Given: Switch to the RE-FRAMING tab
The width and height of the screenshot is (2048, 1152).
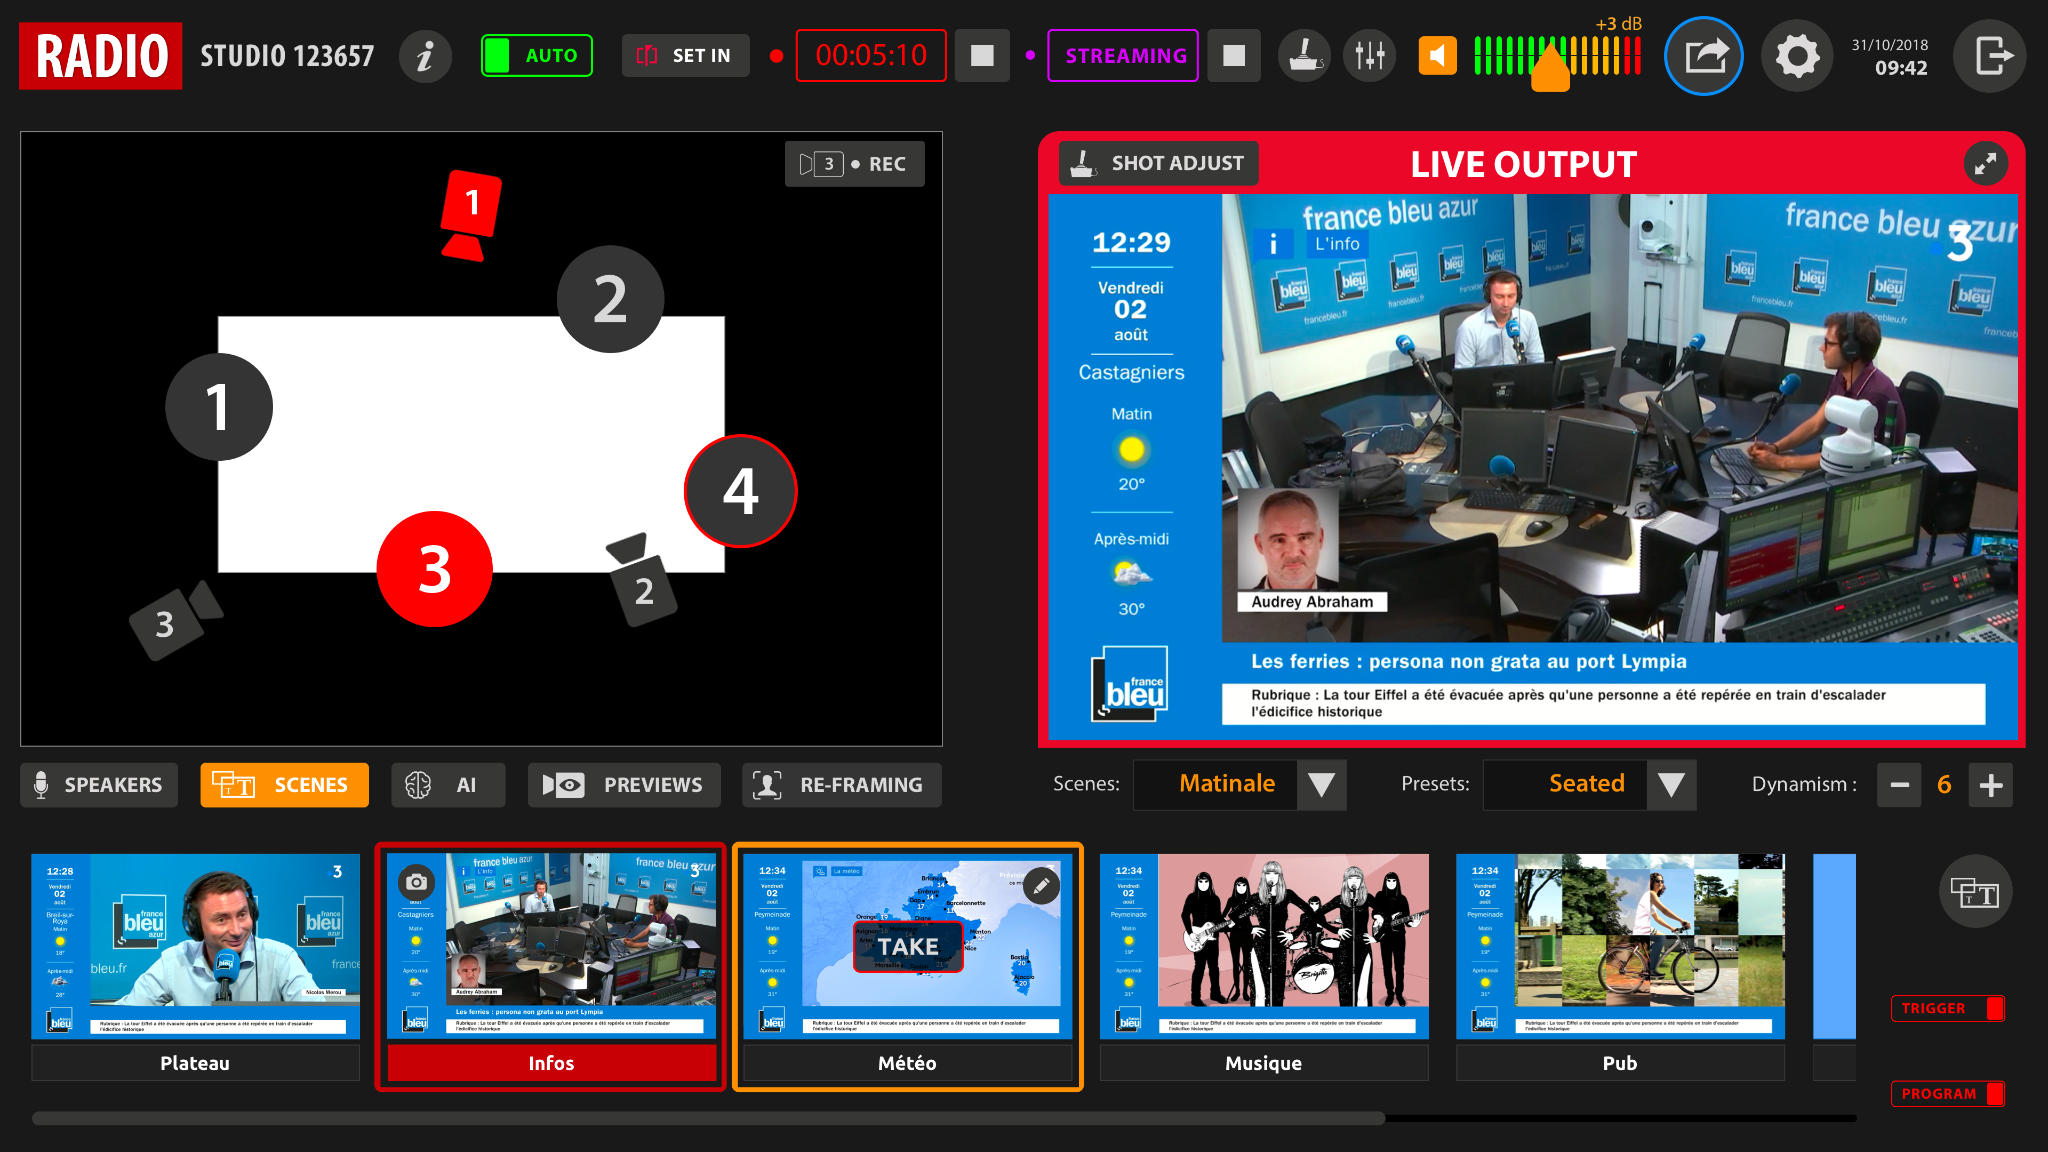Looking at the screenshot, I should pyautogui.click(x=841, y=785).
